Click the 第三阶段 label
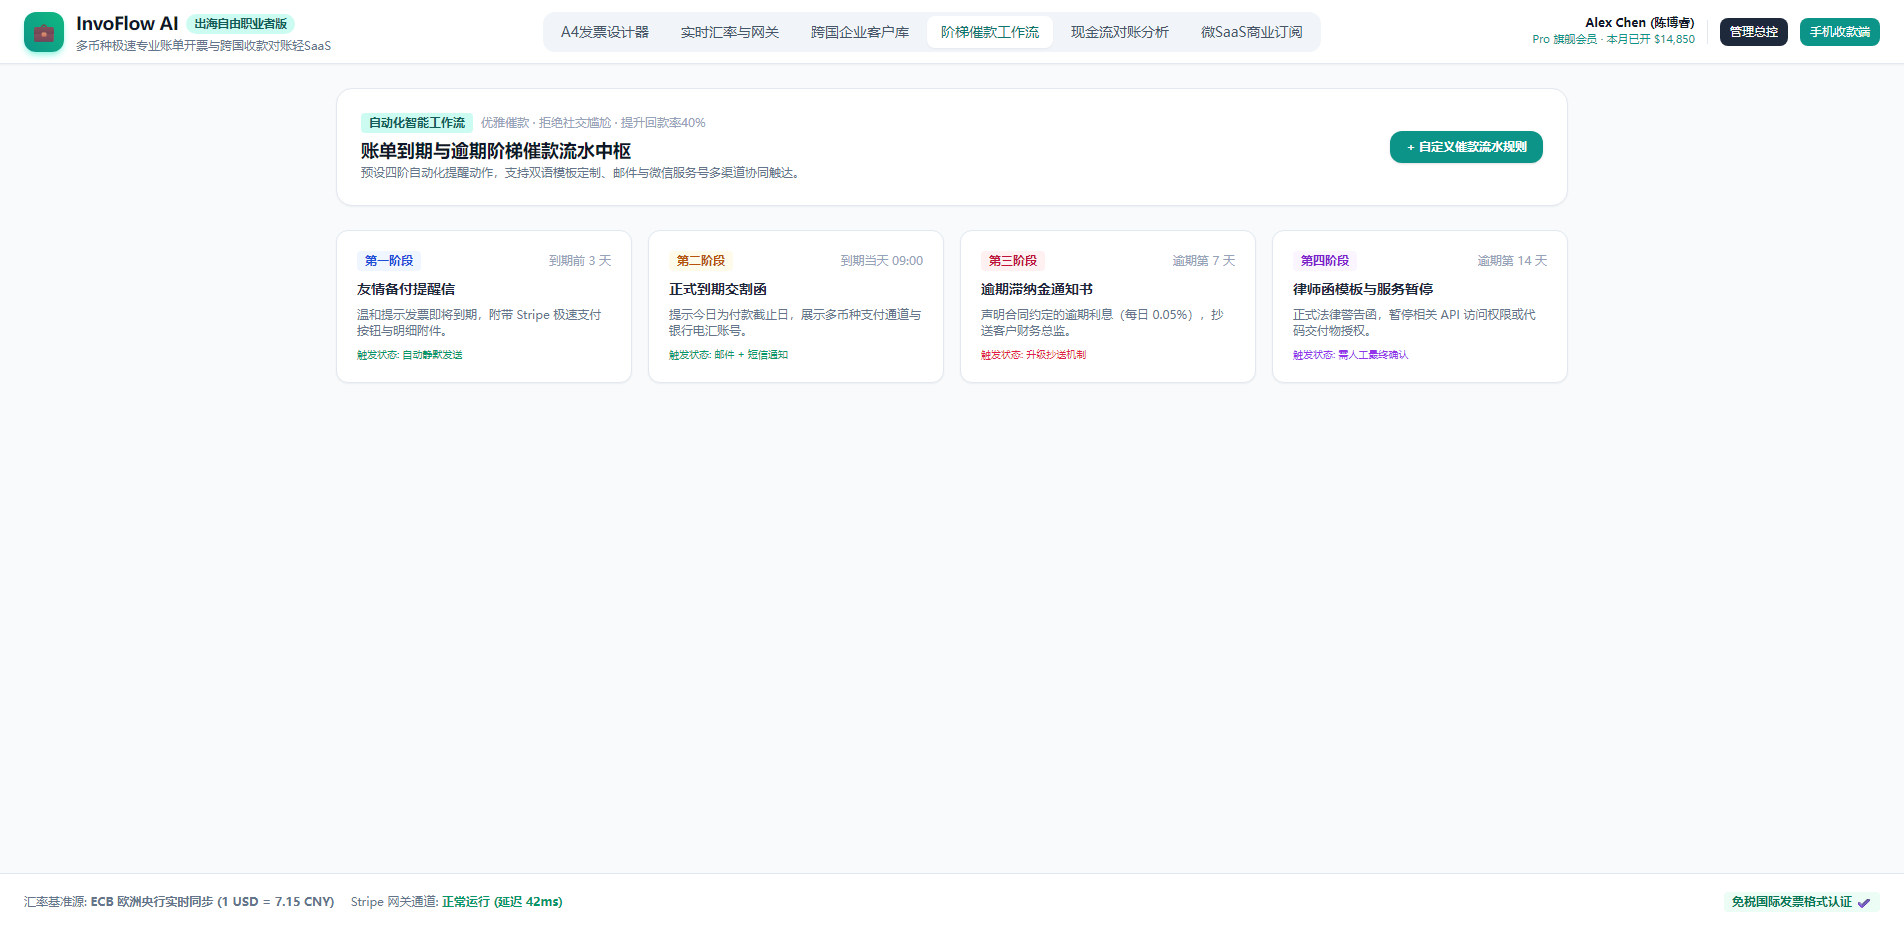Viewport: 1904px width, 929px height. pyautogui.click(x=1013, y=261)
